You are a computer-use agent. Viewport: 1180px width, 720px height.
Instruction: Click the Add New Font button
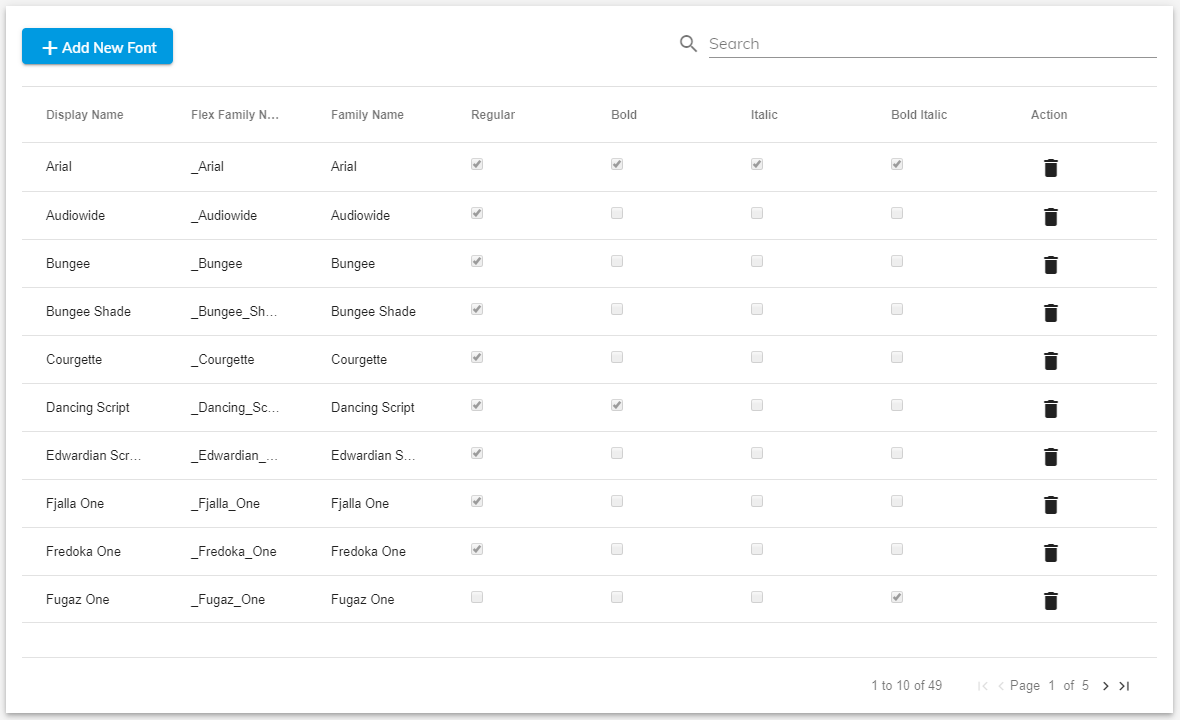97,47
